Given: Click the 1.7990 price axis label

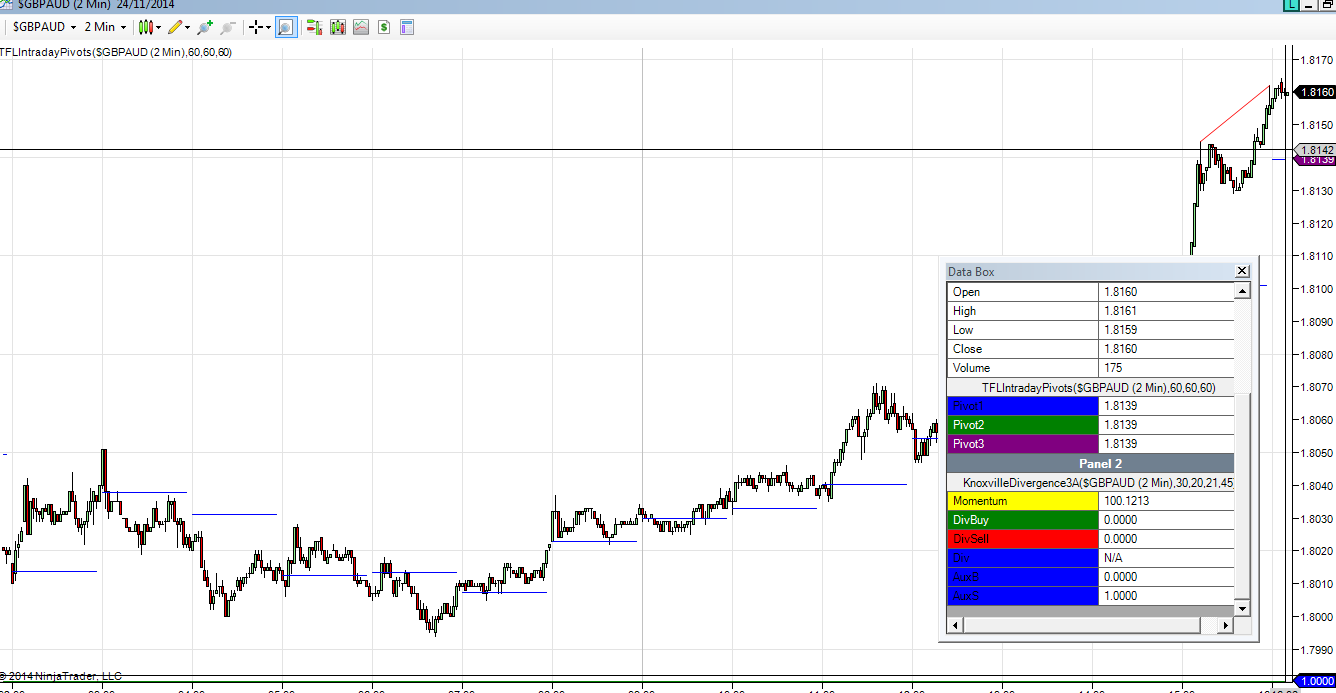Looking at the screenshot, I should pos(1316,650).
